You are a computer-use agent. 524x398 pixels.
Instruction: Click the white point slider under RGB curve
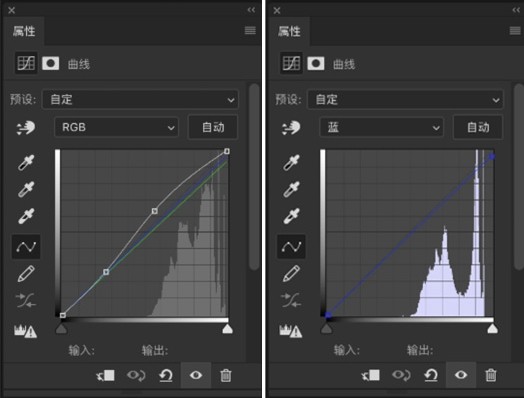point(228,329)
